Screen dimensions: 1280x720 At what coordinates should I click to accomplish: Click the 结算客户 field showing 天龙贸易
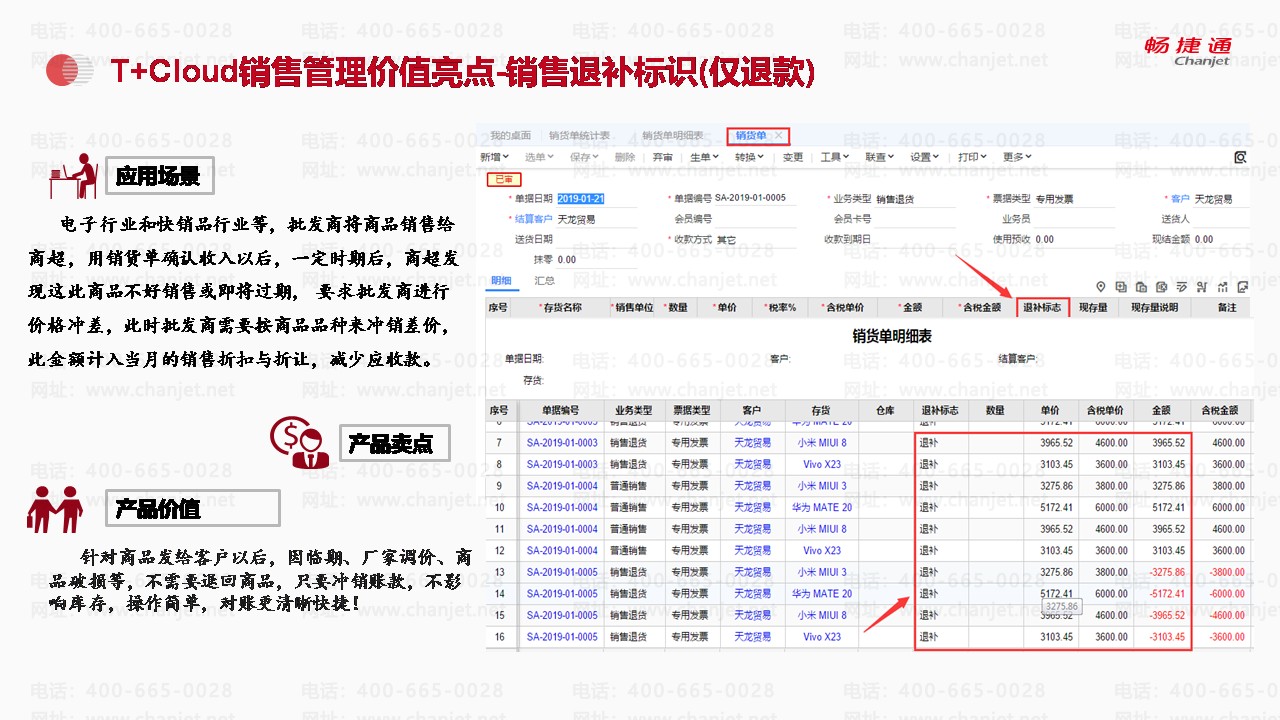(597, 219)
